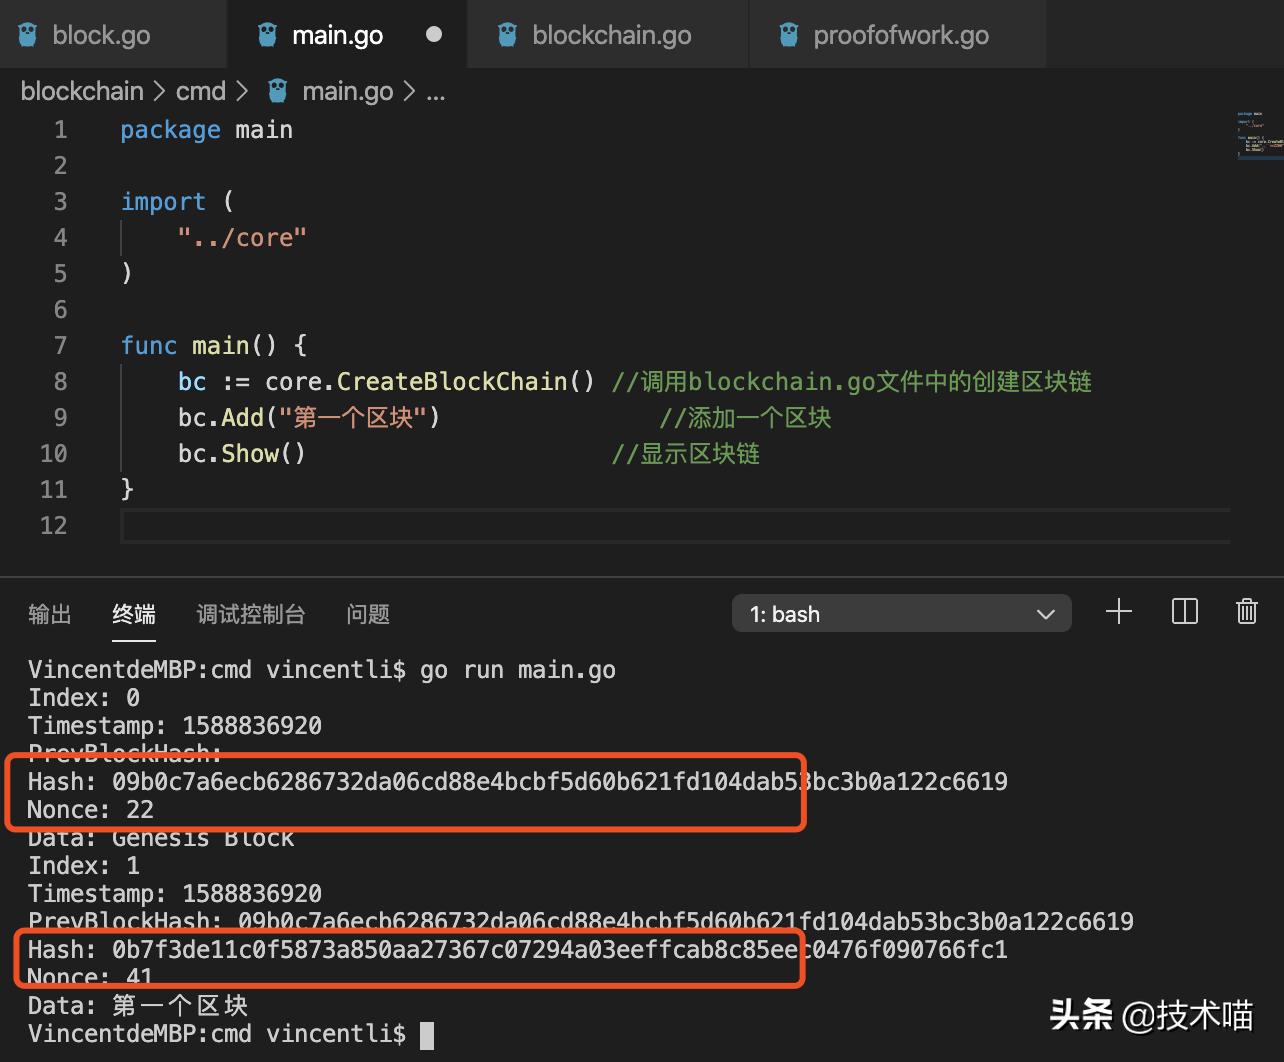
Task: Click unsaved dot on main.go tab
Action: 434,34
